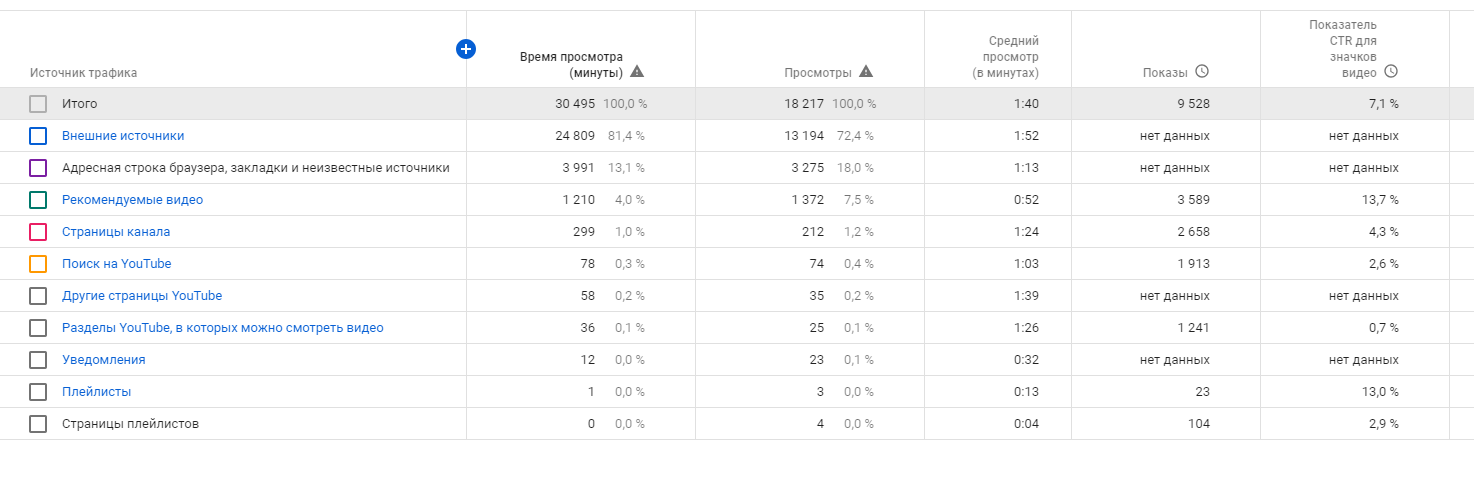Open the Поиск на YouTube link

[x=116, y=264]
